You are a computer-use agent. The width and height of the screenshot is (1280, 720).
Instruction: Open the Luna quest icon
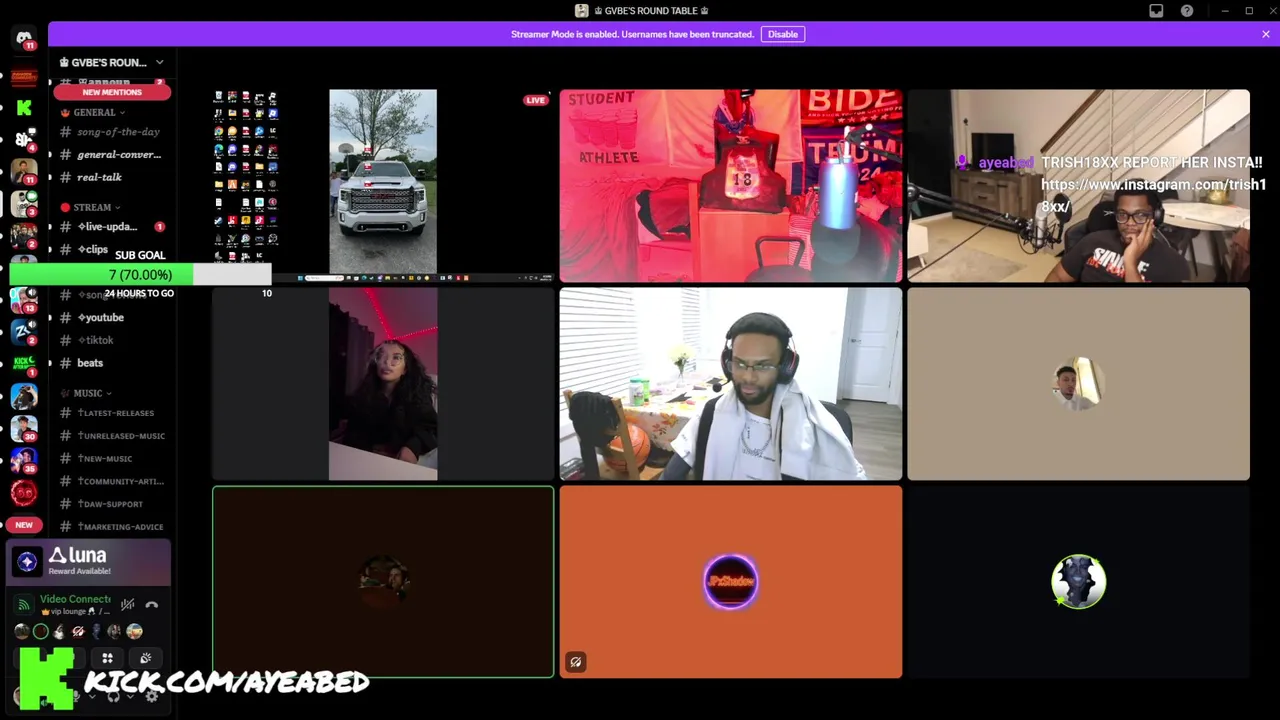click(x=27, y=562)
